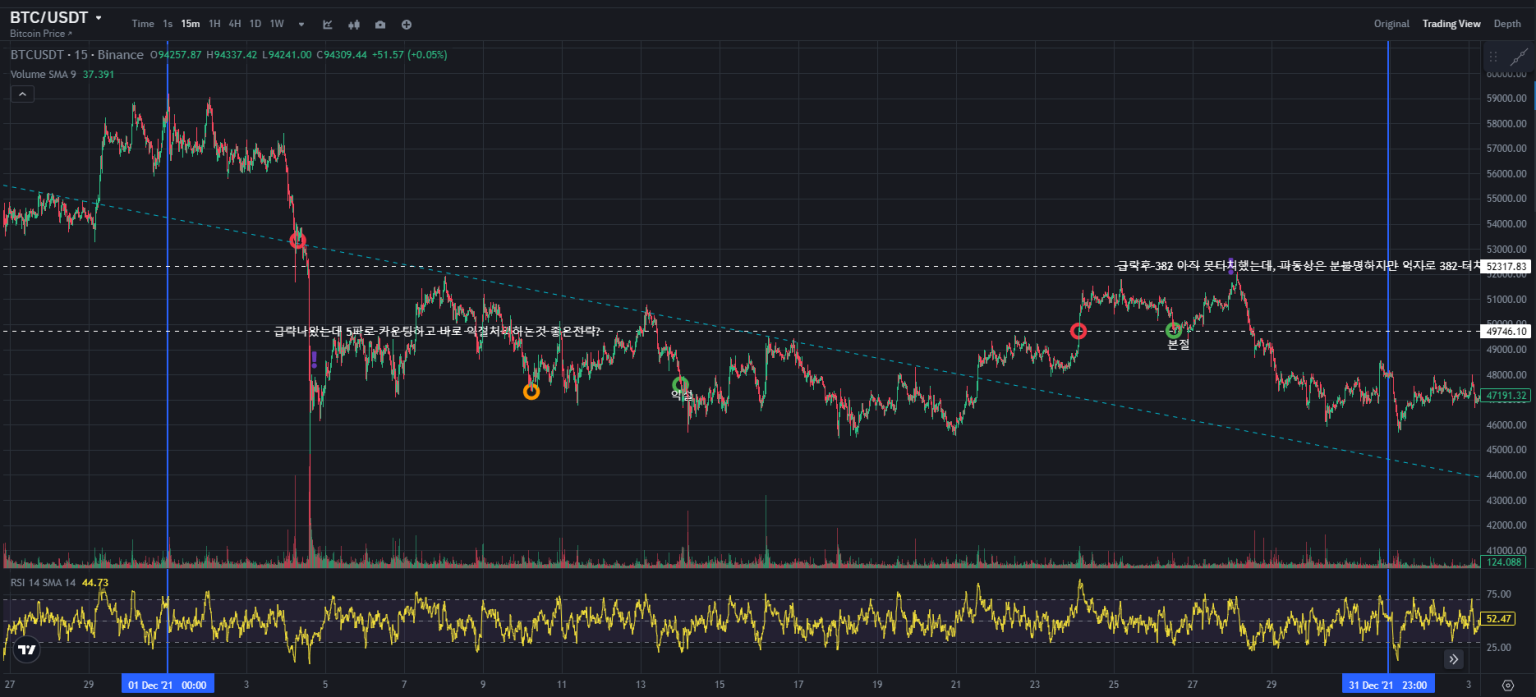The width and height of the screenshot is (1536, 697).
Task: Click the candlestick chart style icon
Action: click(354, 24)
